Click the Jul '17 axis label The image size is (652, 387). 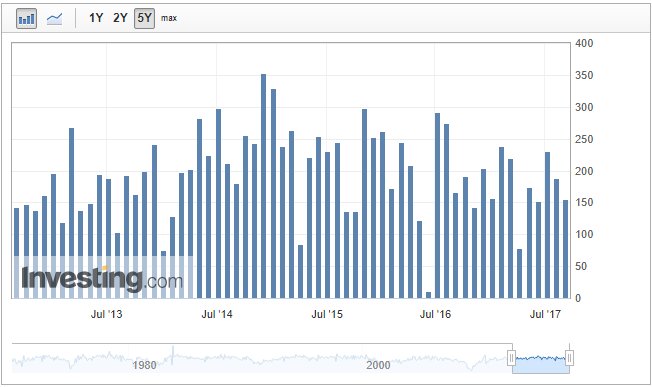[x=545, y=314]
